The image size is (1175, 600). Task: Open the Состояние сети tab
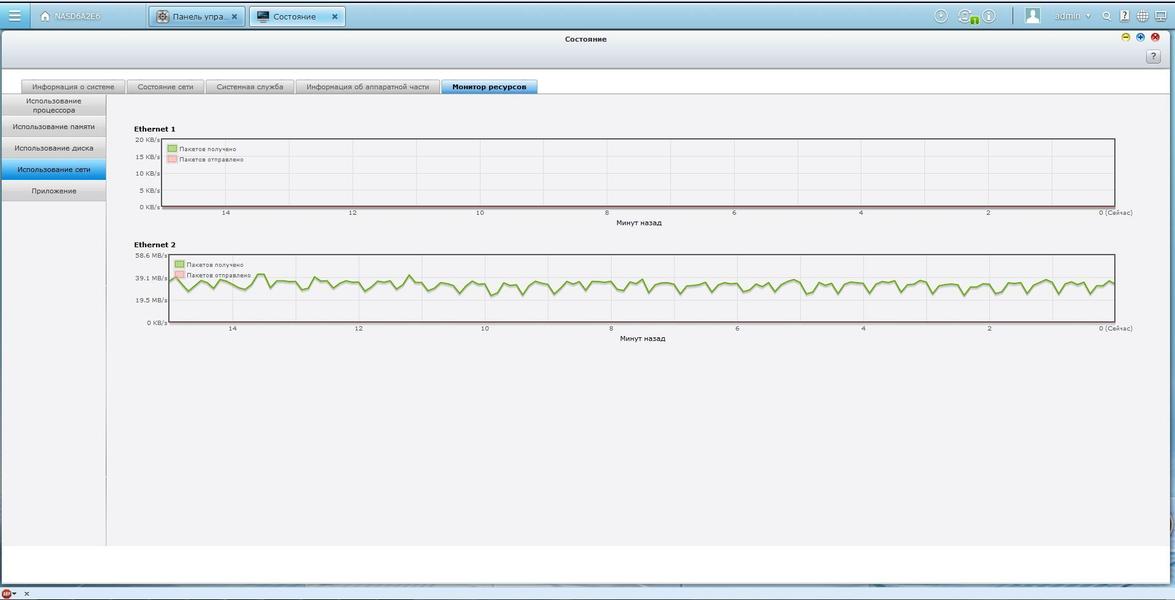point(165,87)
